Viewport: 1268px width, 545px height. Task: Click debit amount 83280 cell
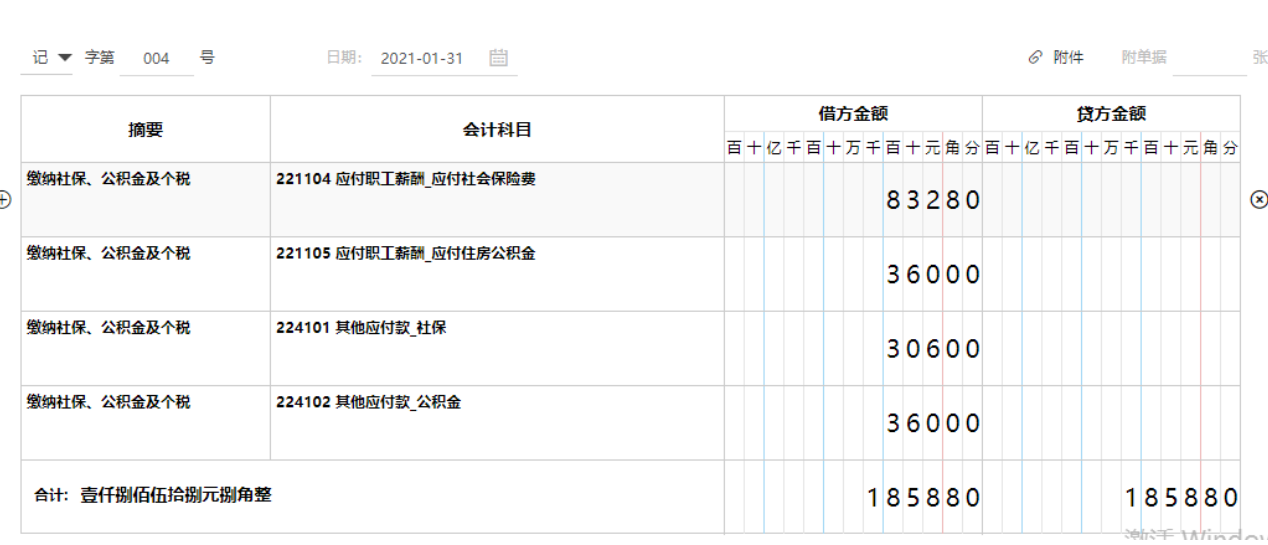(853, 200)
